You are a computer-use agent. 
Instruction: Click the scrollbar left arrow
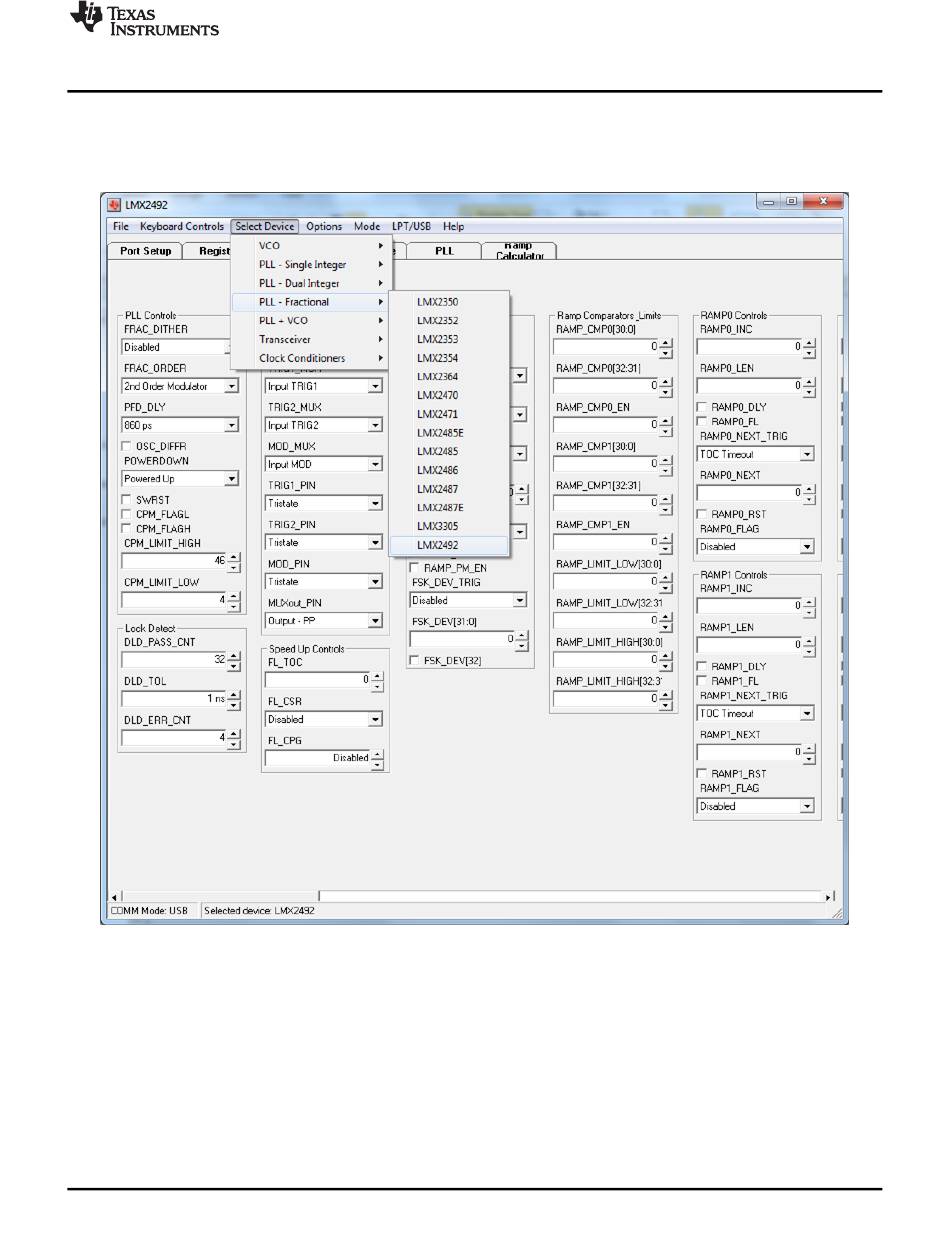[x=113, y=896]
